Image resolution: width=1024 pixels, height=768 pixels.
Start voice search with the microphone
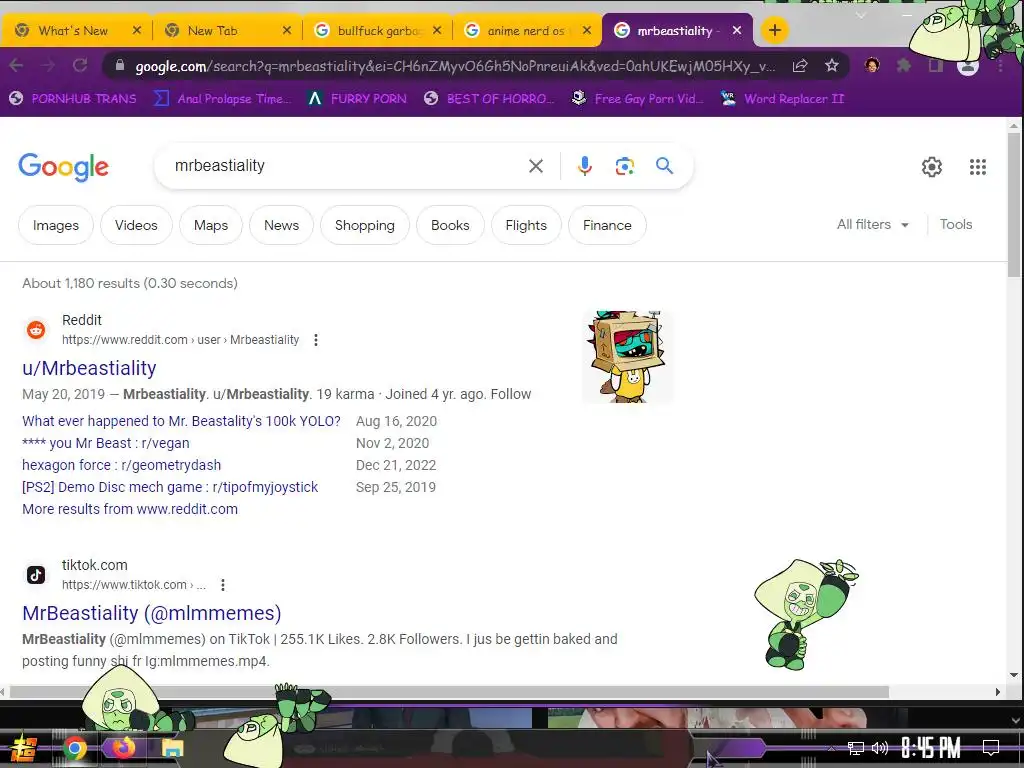click(x=584, y=166)
